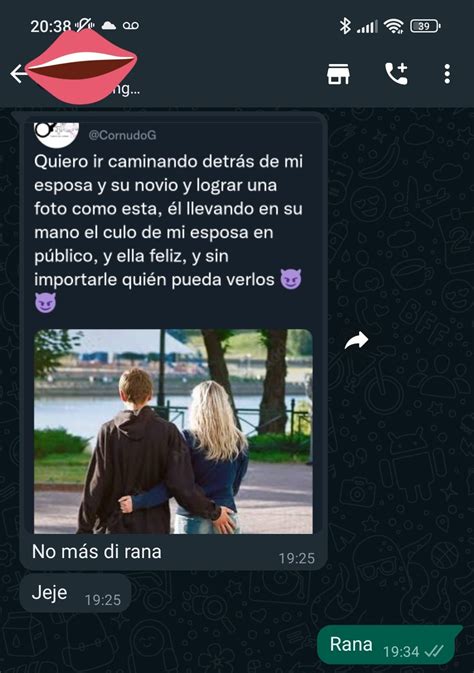Open the contact info from the truncated name
This screenshot has height=673, width=474.
tap(128, 89)
